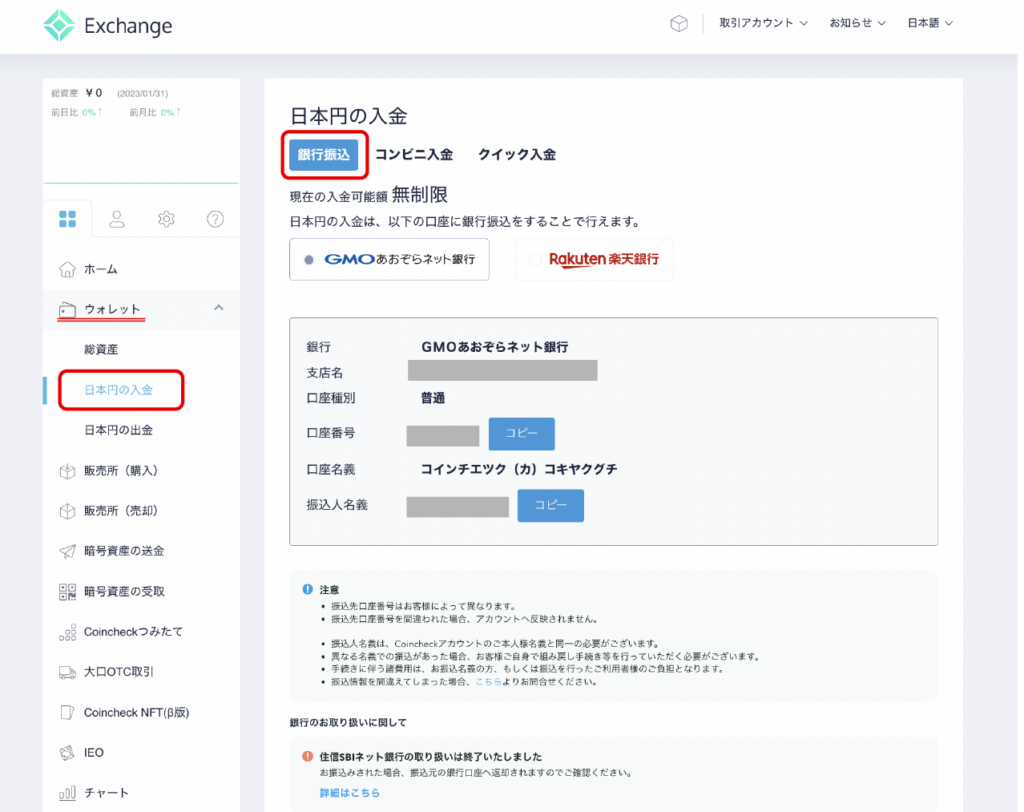Screen dimensions: 1024x812
Task: Open the 日本語 language dropdown
Action: click(x=930, y=24)
